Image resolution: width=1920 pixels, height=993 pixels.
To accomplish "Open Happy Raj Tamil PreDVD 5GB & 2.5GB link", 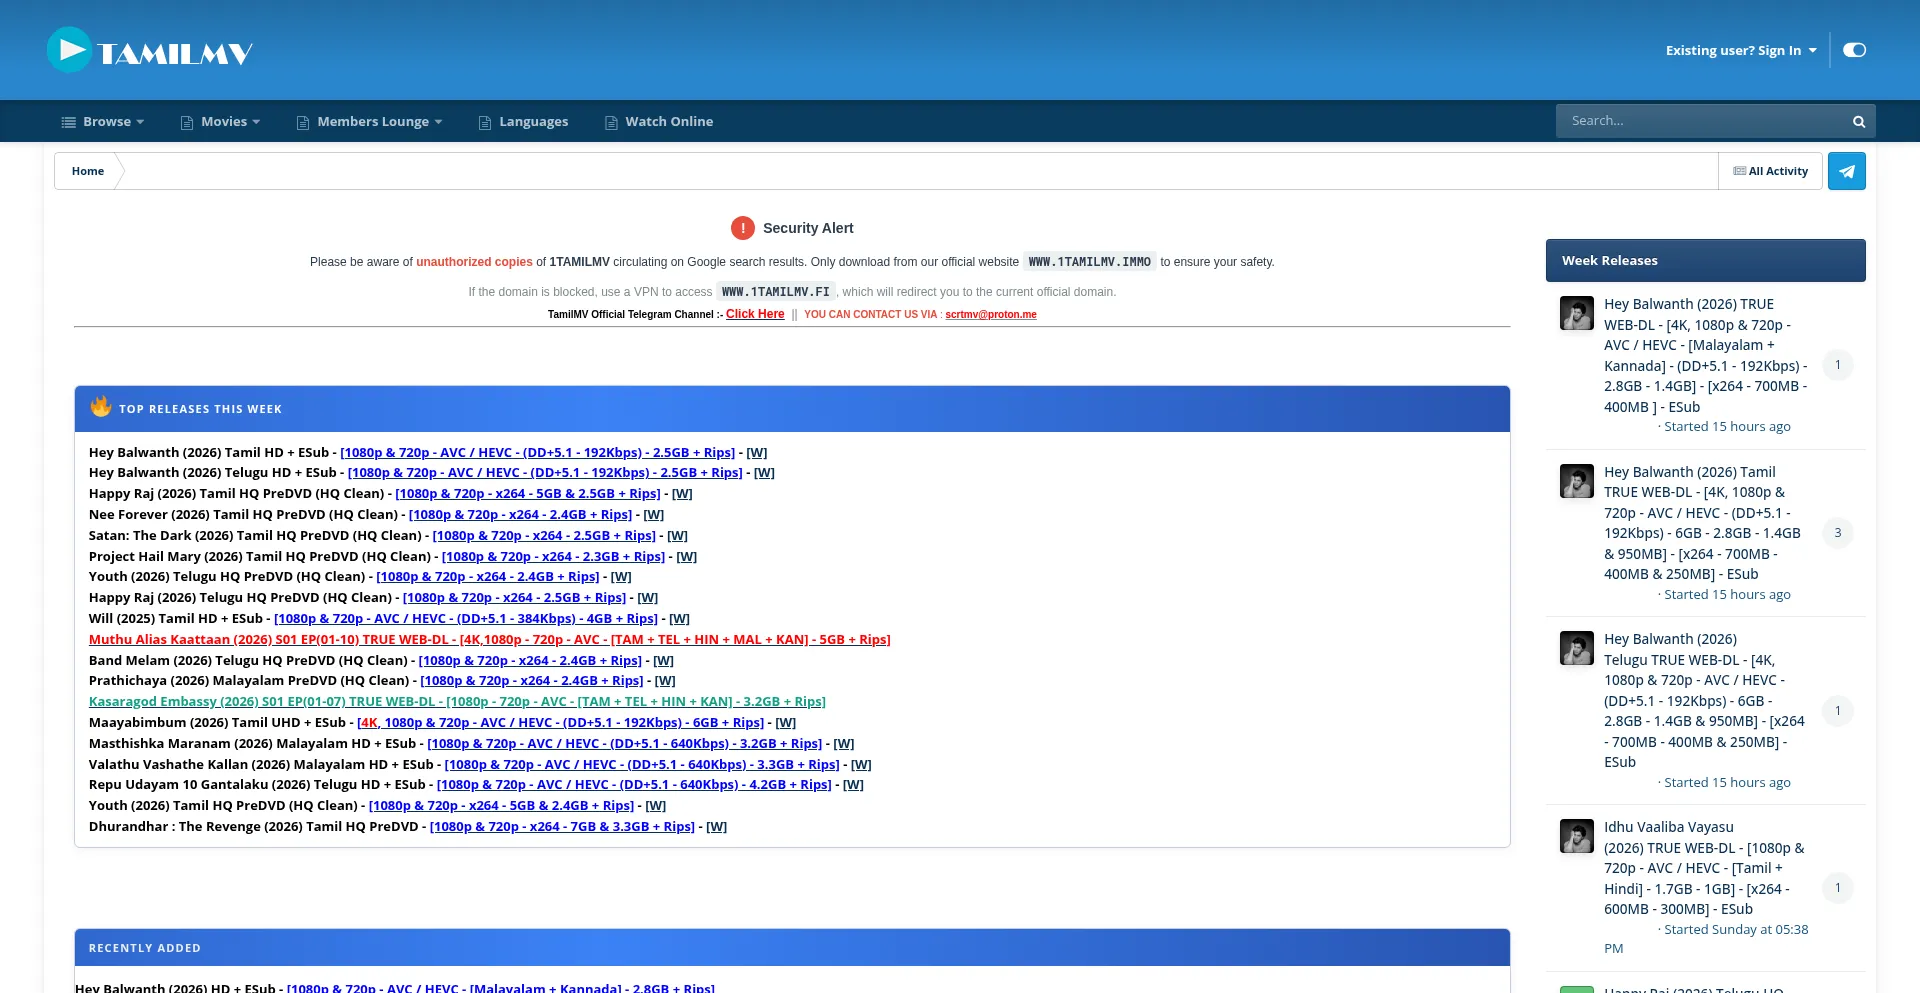I will 528,494.
